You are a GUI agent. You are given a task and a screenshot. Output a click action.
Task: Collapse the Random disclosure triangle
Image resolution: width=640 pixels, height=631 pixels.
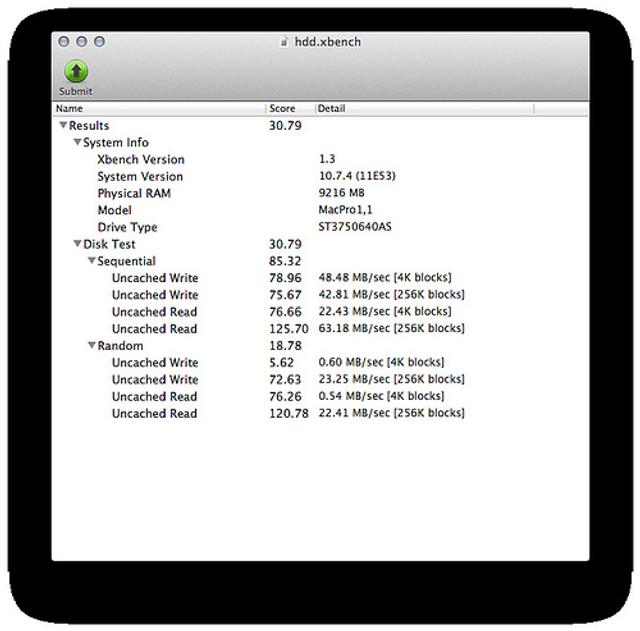point(92,345)
